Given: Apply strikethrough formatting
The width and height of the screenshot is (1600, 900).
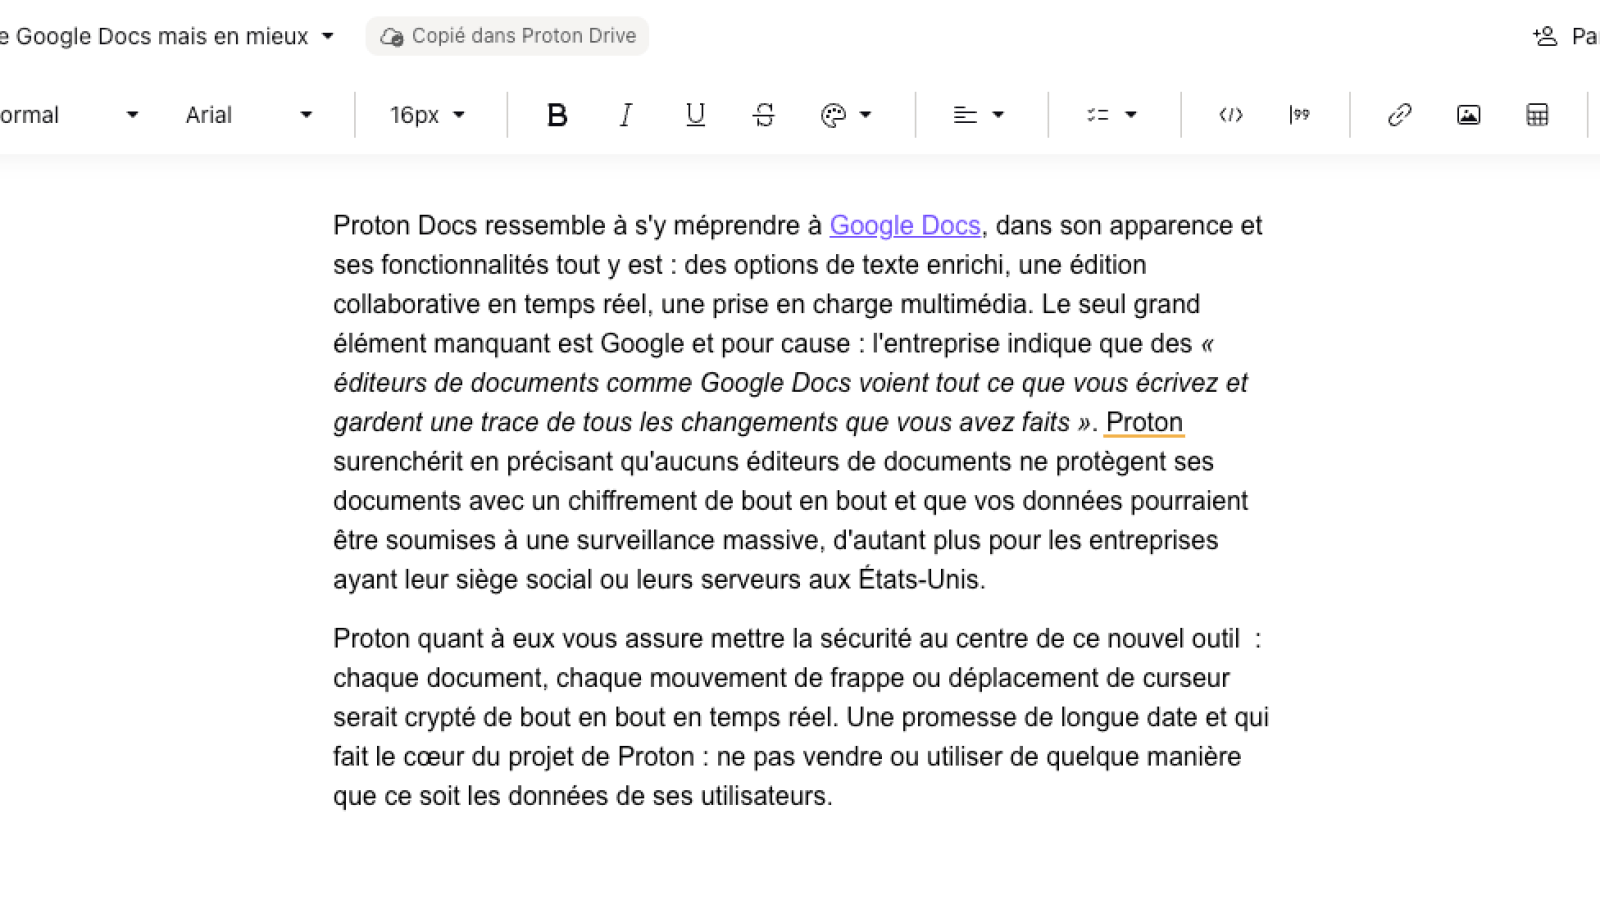Looking at the screenshot, I should [762, 114].
